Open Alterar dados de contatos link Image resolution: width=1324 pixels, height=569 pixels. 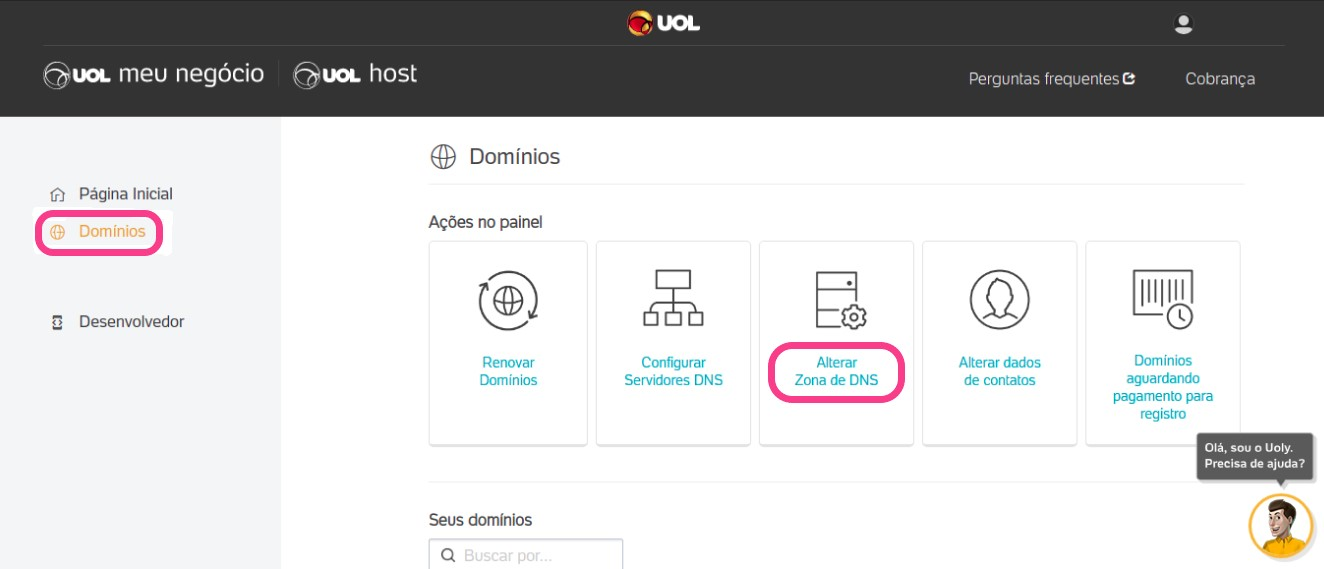pyautogui.click(x=1000, y=371)
